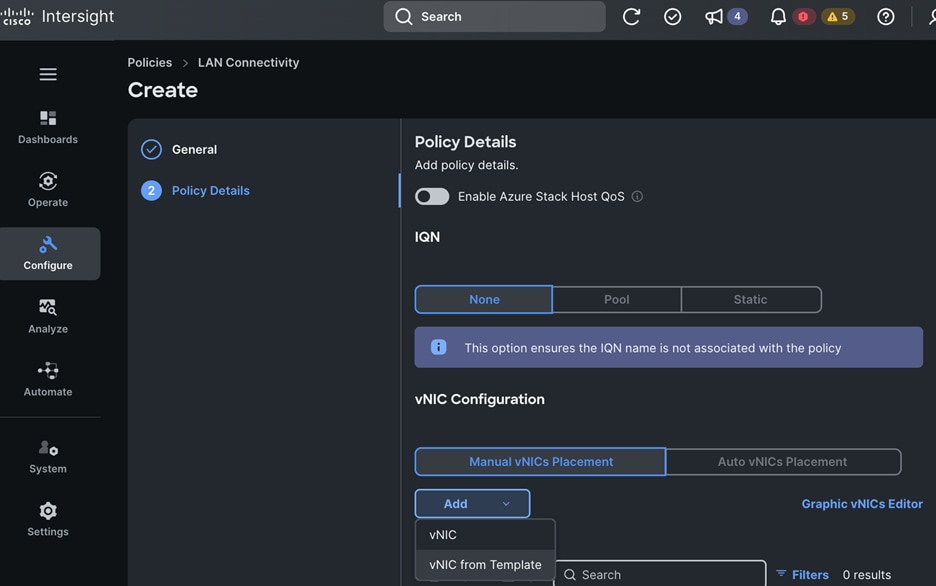Image resolution: width=936 pixels, height=586 pixels.
Task: Click the 'Create' page title
Action: (x=162, y=90)
